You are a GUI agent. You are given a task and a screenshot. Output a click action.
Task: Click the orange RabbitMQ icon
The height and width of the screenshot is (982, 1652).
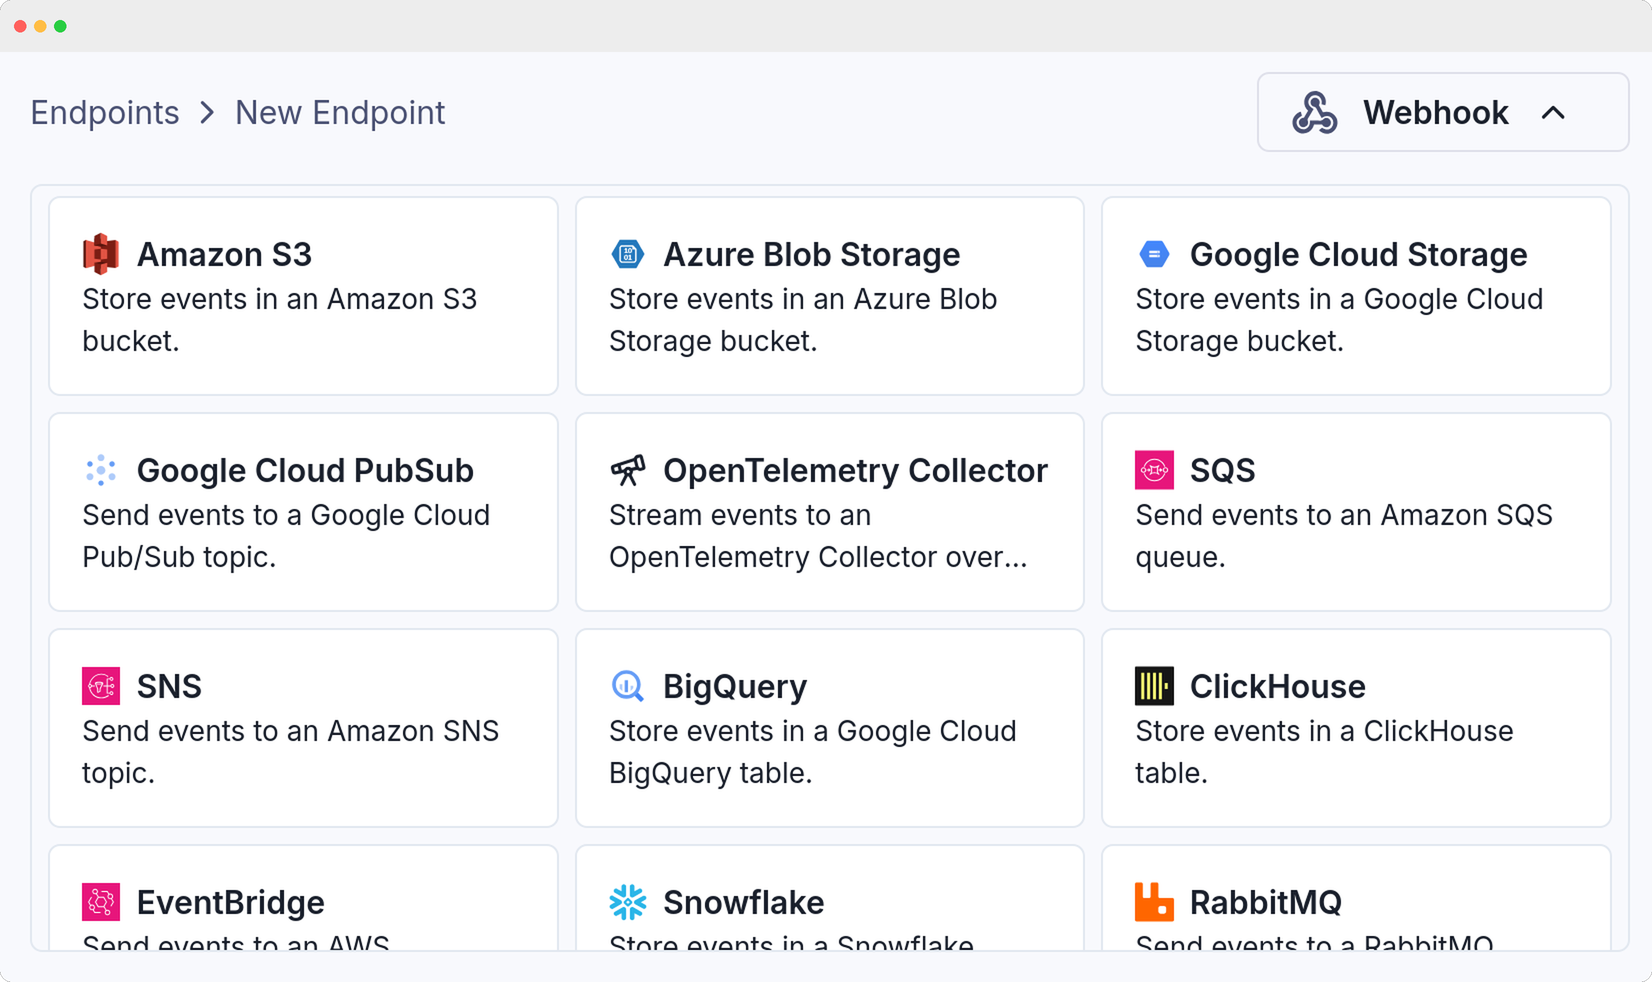1154,902
